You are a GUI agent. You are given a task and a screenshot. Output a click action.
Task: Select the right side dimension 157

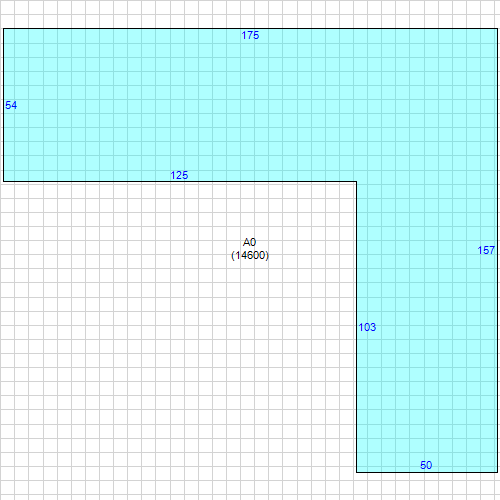click(x=486, y=250)
